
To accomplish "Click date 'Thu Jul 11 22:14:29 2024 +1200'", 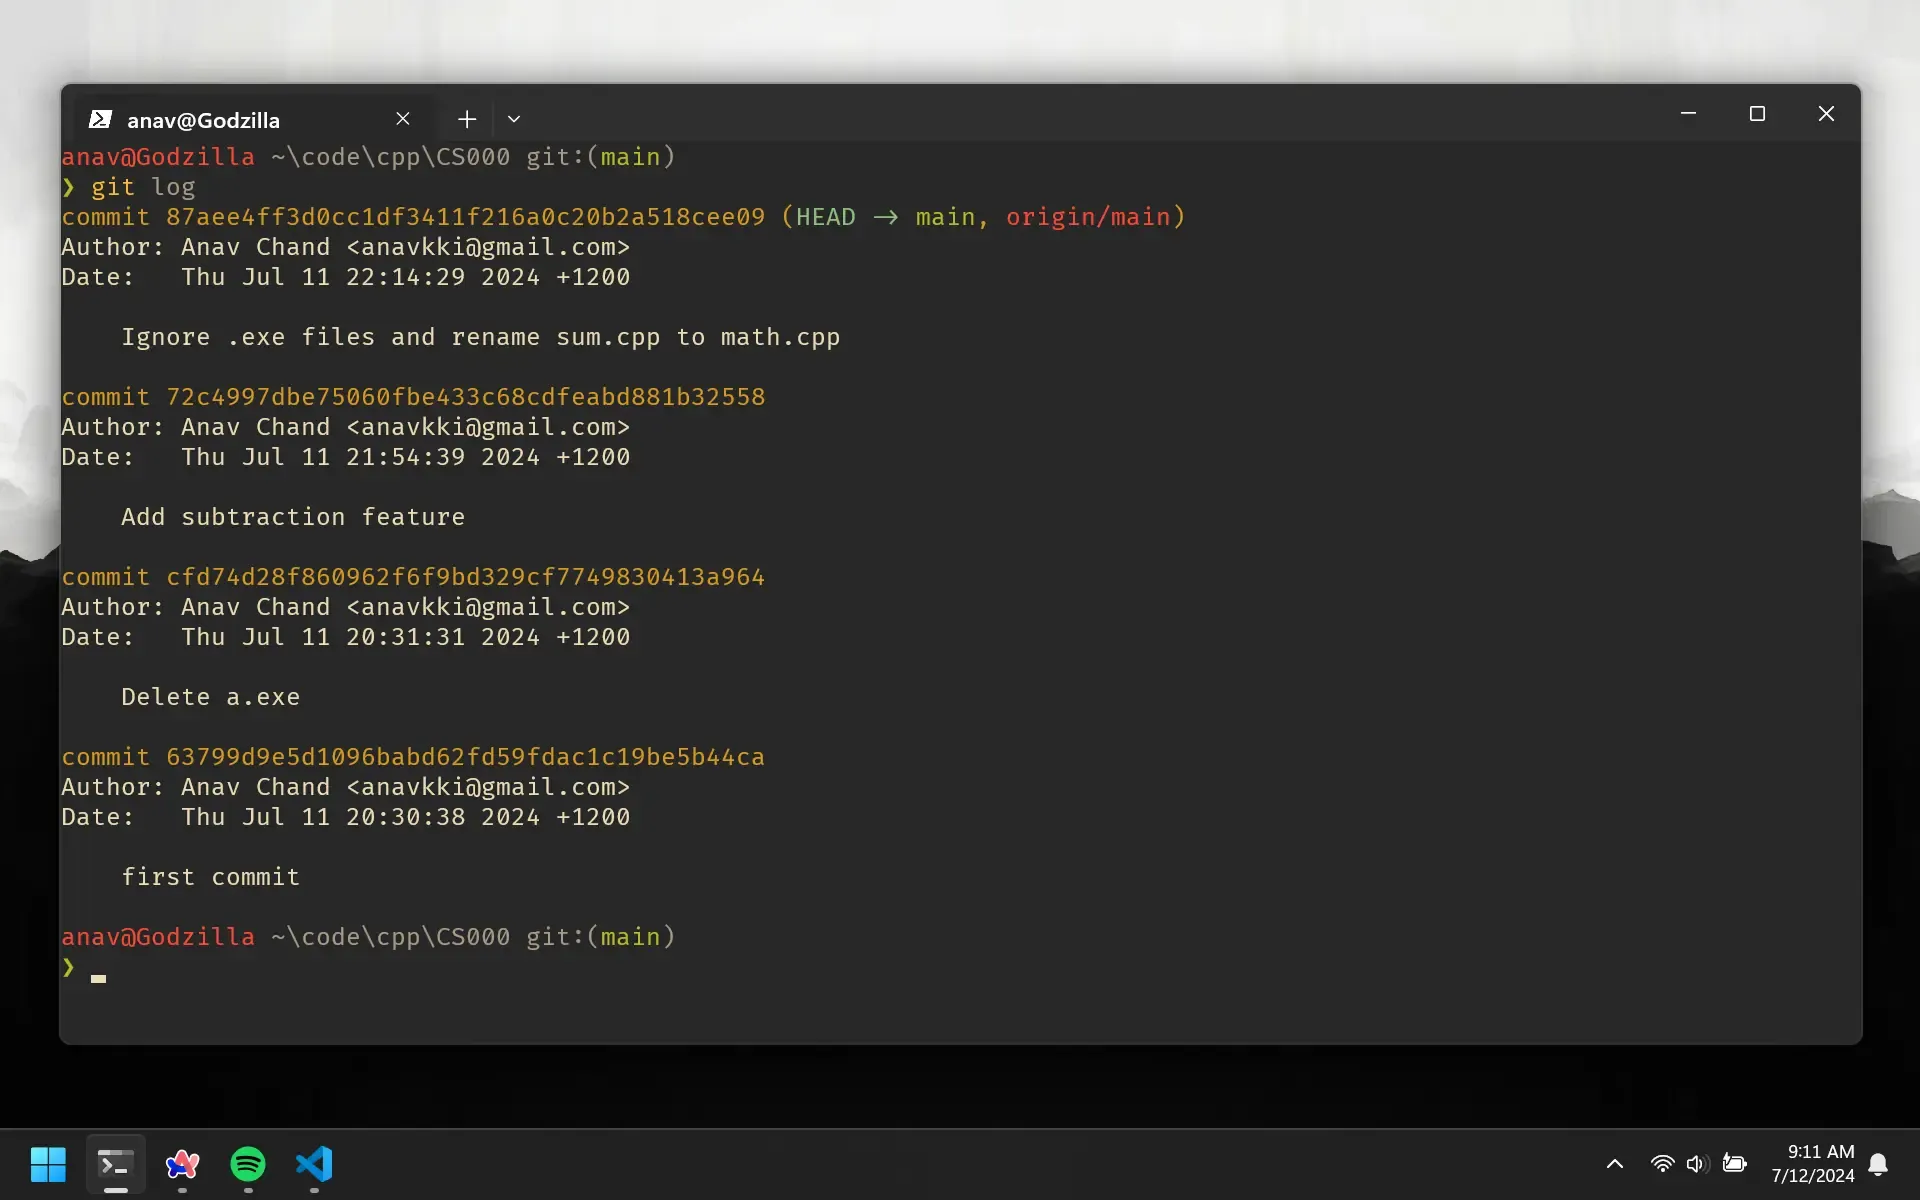I will click(406, 277).
